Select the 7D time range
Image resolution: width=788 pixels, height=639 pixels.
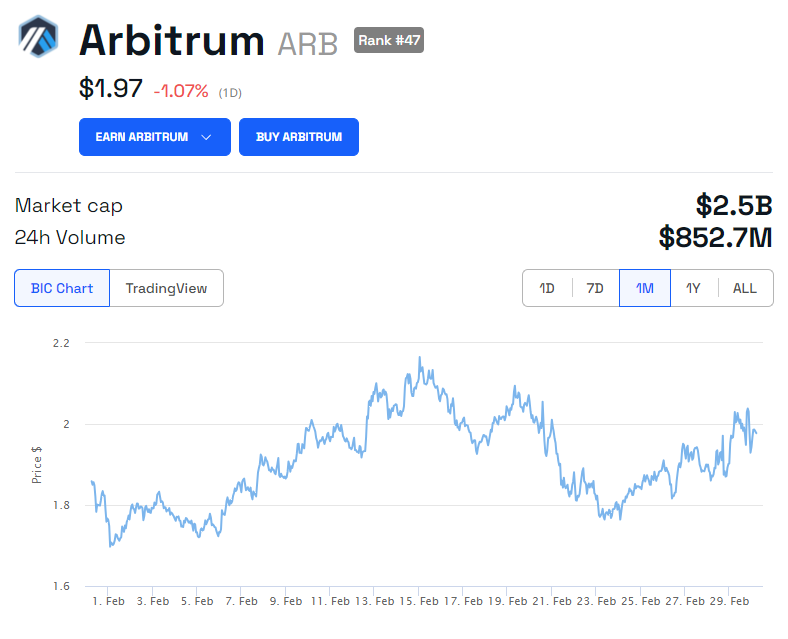[x=595, y=288]
